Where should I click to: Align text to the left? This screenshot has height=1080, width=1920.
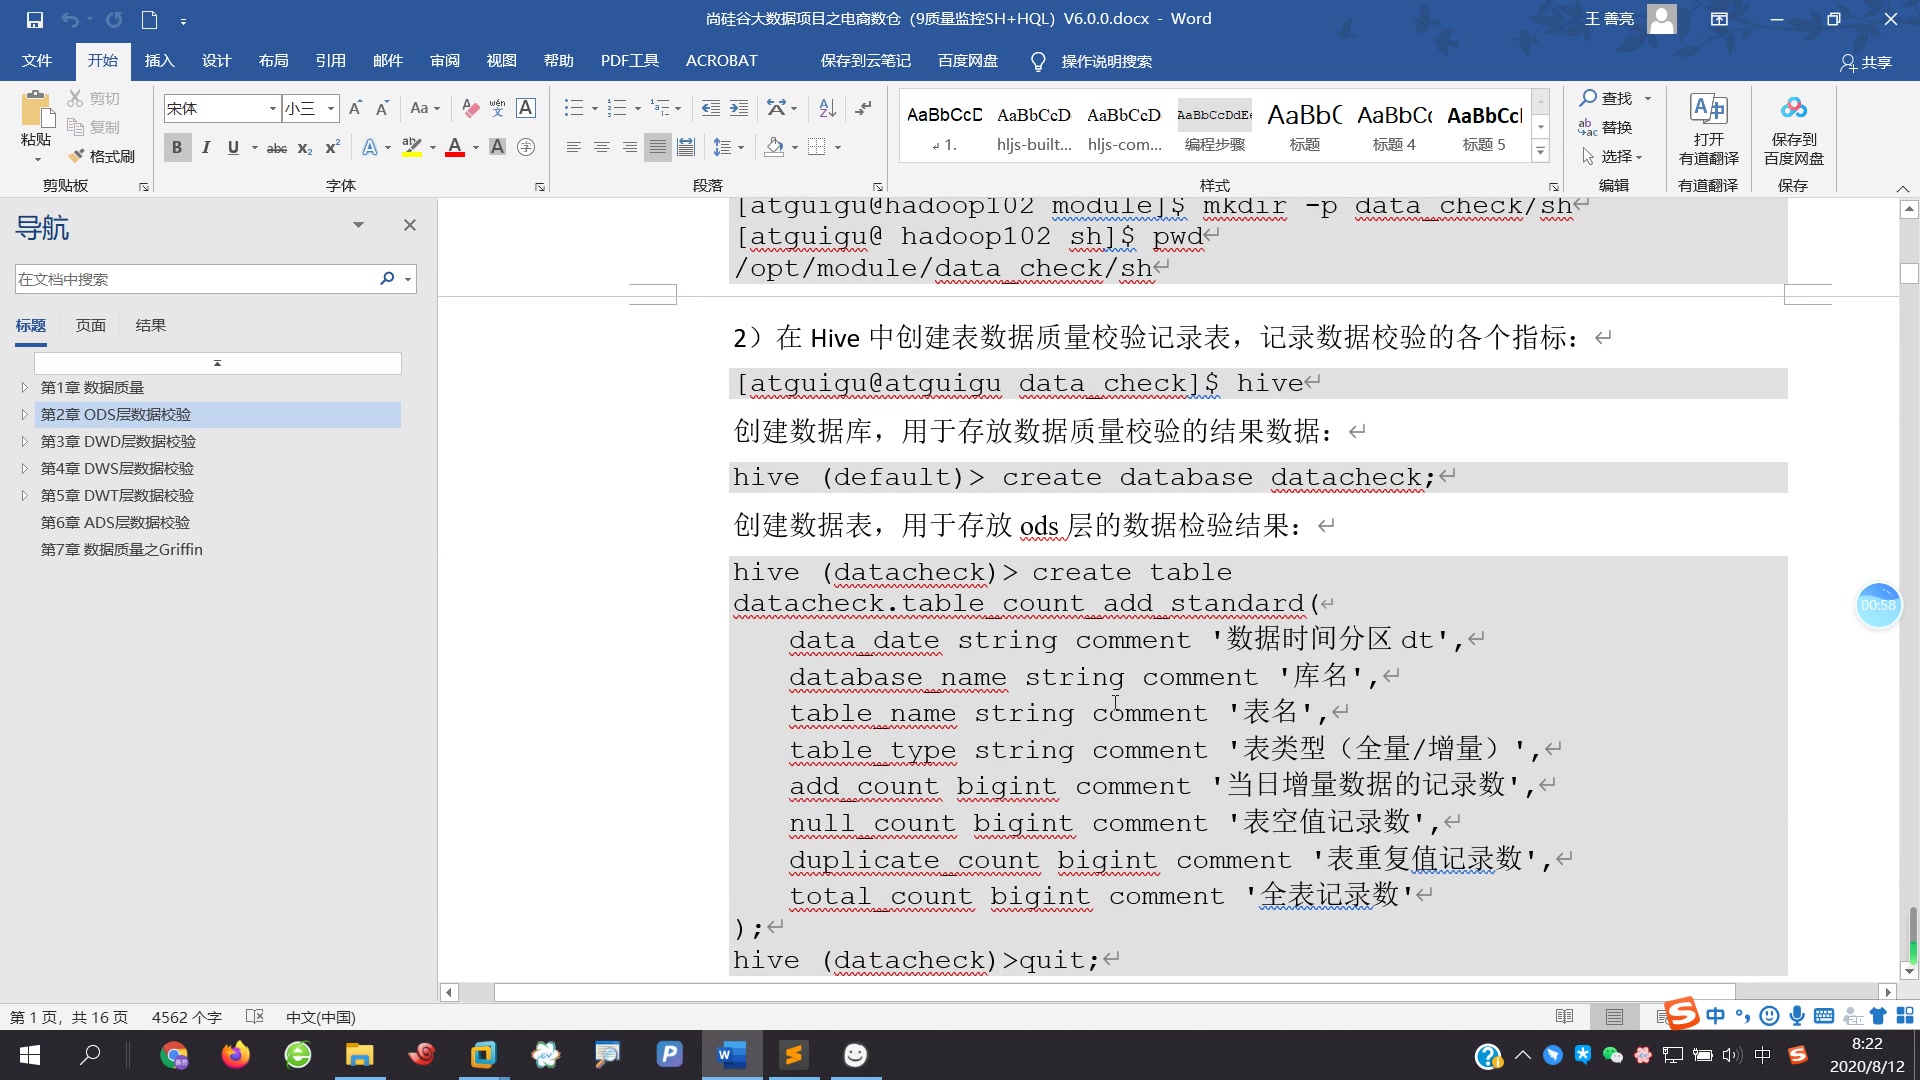(574, 148)
